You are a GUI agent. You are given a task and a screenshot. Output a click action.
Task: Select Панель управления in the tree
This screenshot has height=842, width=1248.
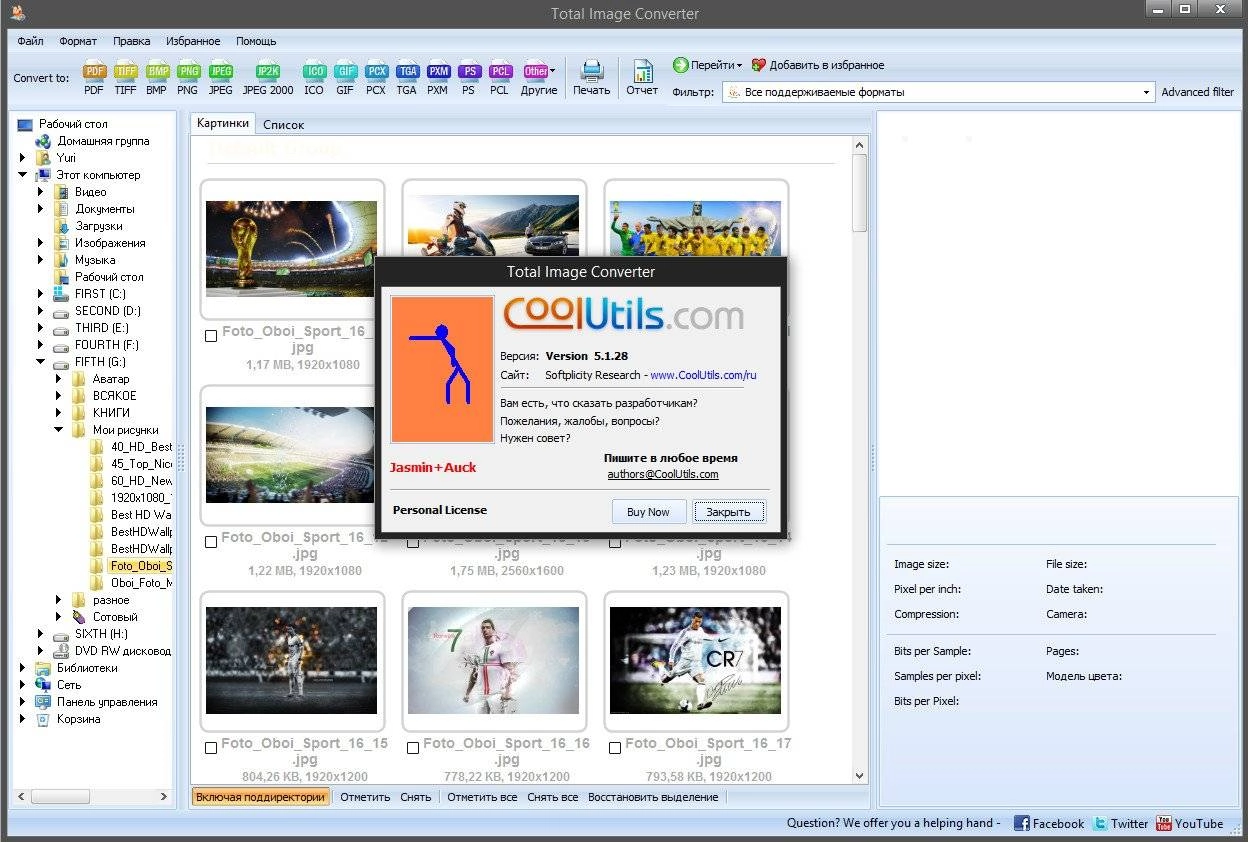pos(107,702)
